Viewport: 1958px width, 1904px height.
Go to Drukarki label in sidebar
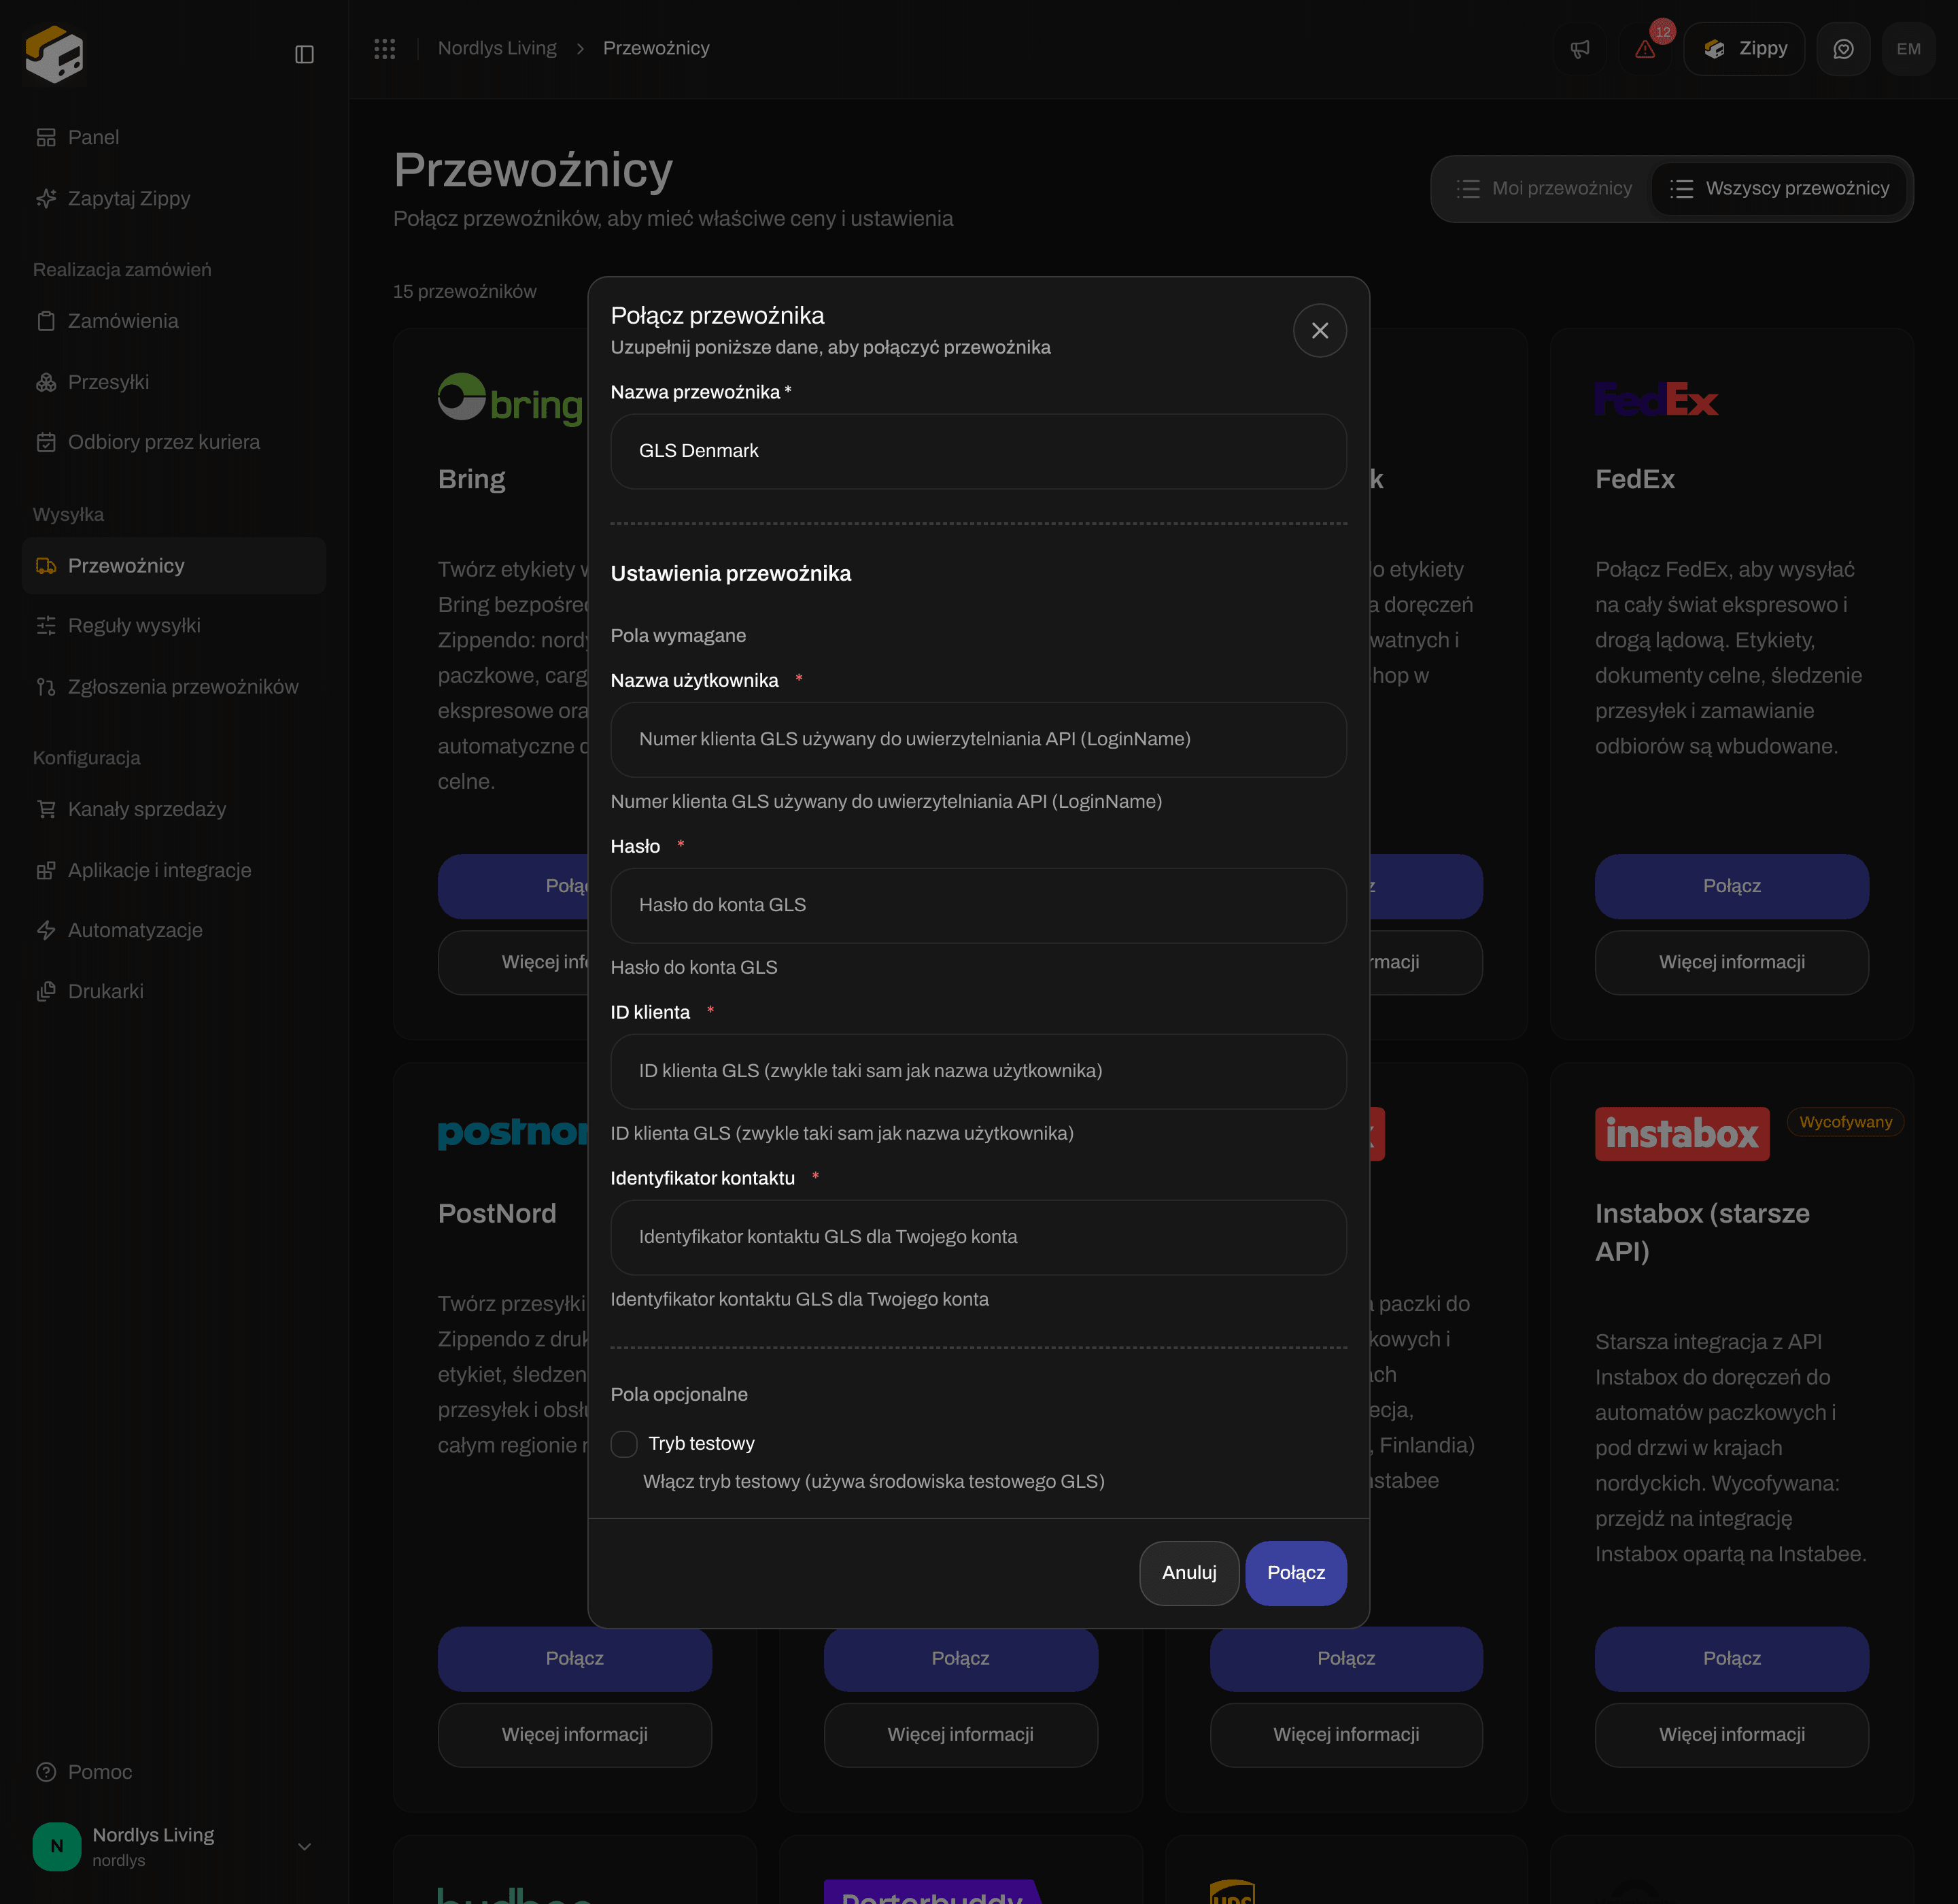tap(106, 991)
